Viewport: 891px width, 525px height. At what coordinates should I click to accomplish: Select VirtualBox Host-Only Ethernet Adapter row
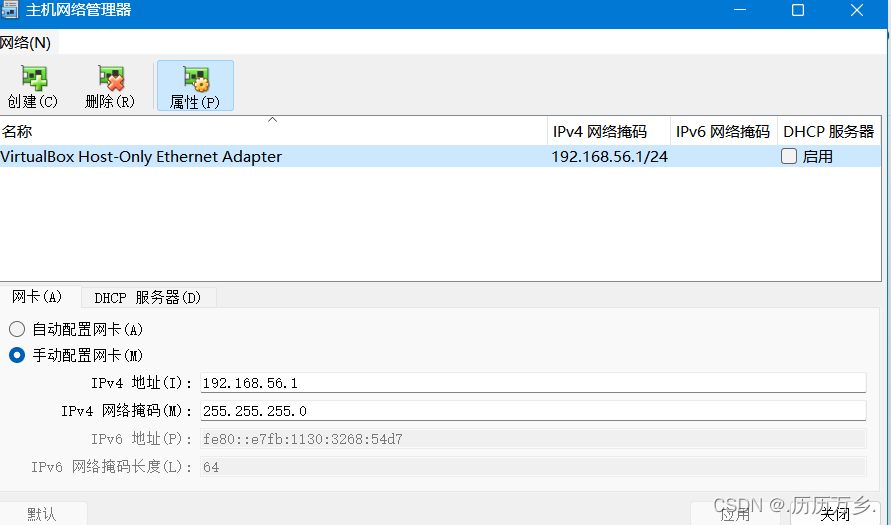point(440,156)
